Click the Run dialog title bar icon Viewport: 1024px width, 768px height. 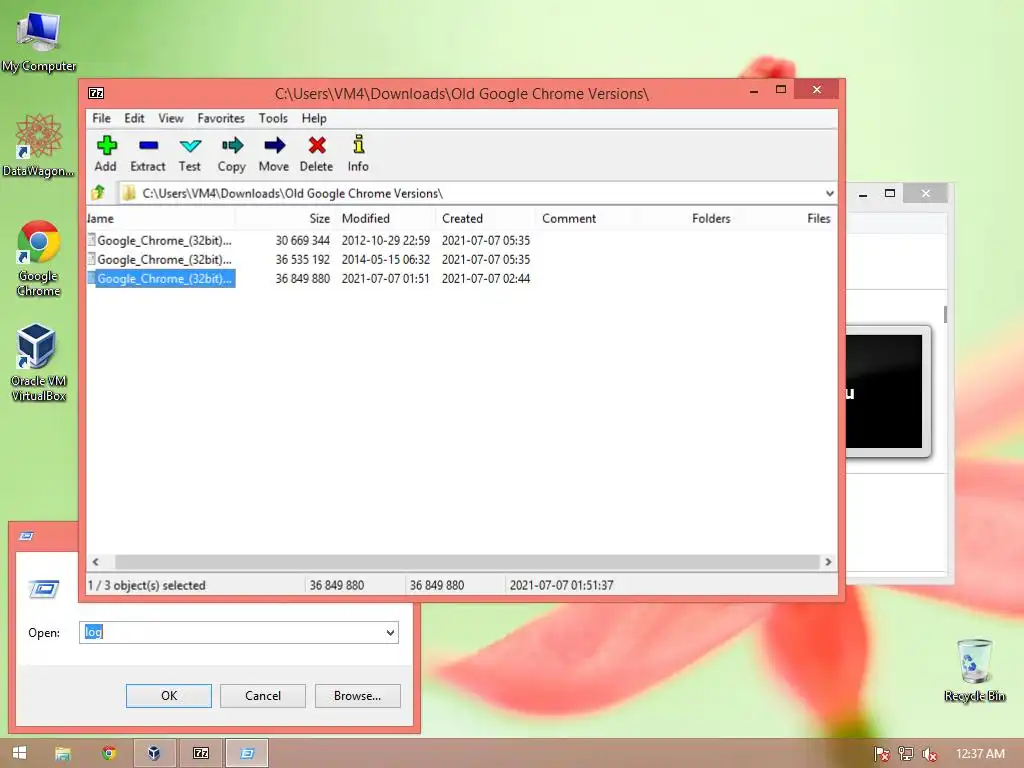[26, 536]
